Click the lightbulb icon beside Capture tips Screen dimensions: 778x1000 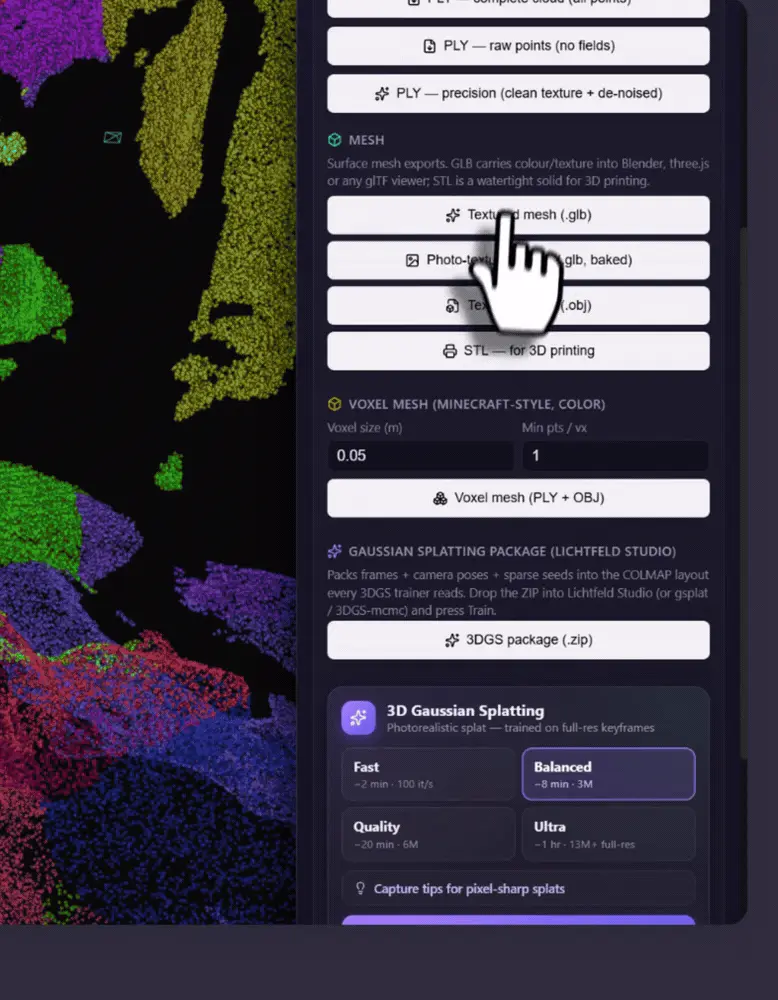point(360,888)
